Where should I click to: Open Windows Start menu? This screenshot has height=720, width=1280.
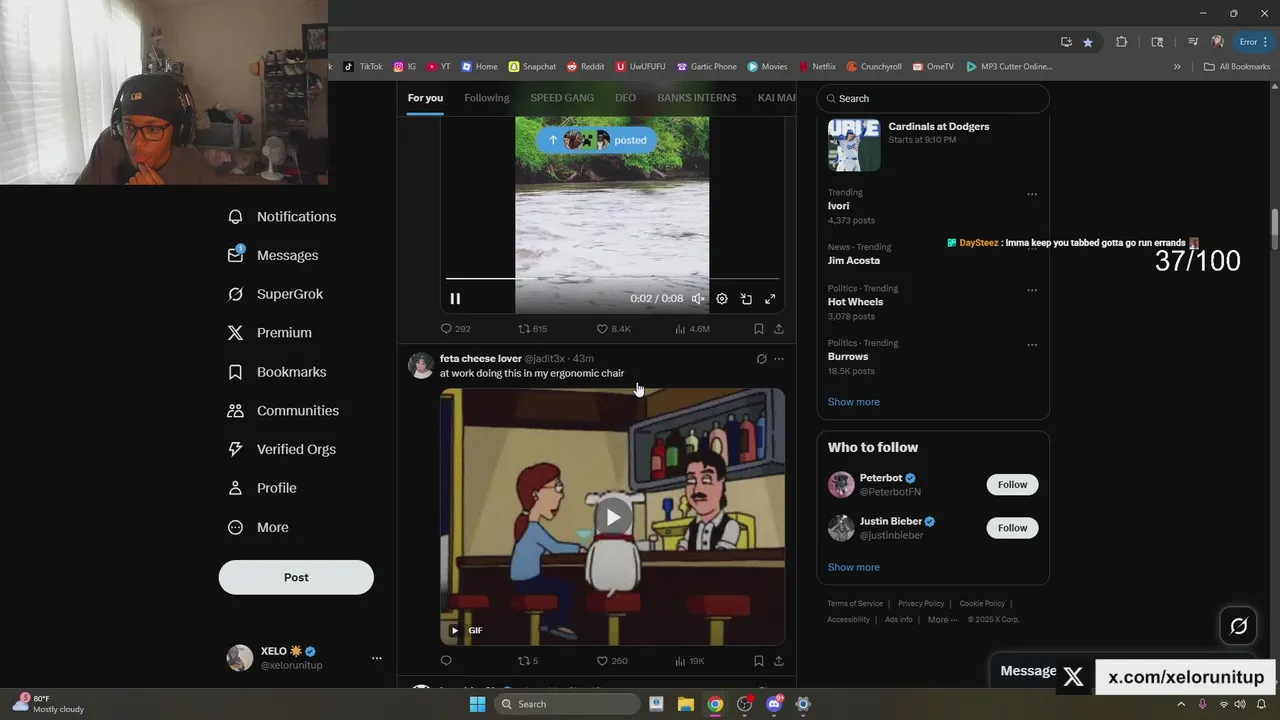(478, 704)
